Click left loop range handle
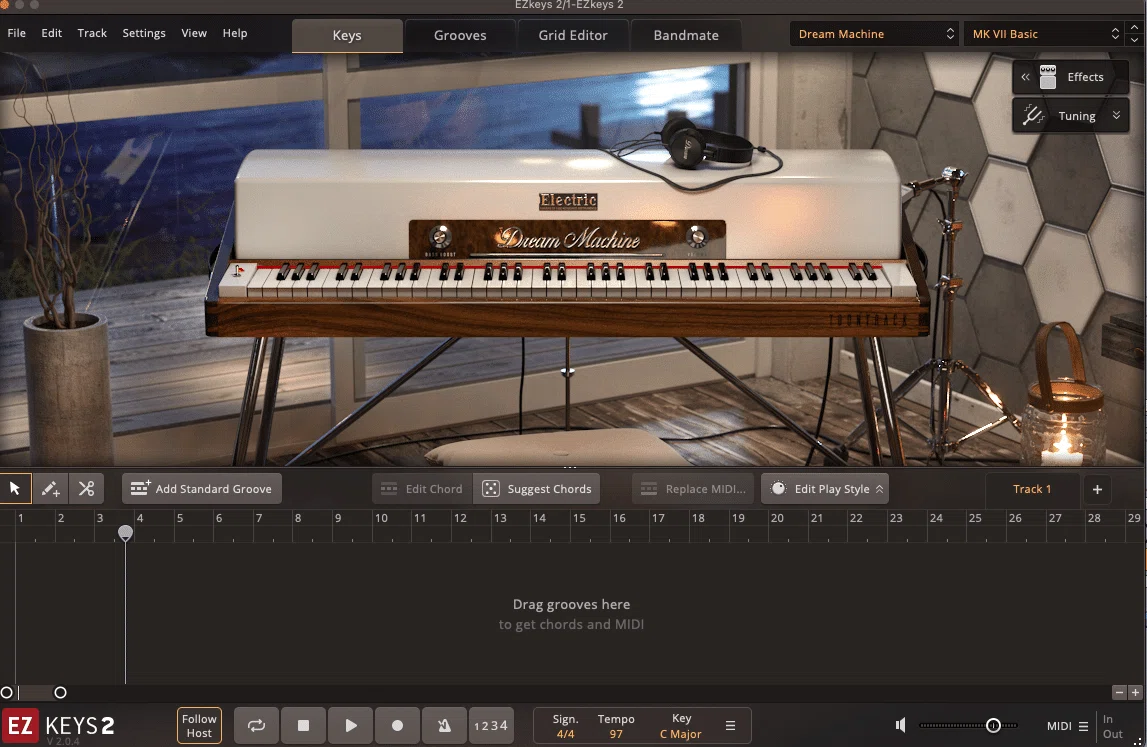 tap(7, 692)
